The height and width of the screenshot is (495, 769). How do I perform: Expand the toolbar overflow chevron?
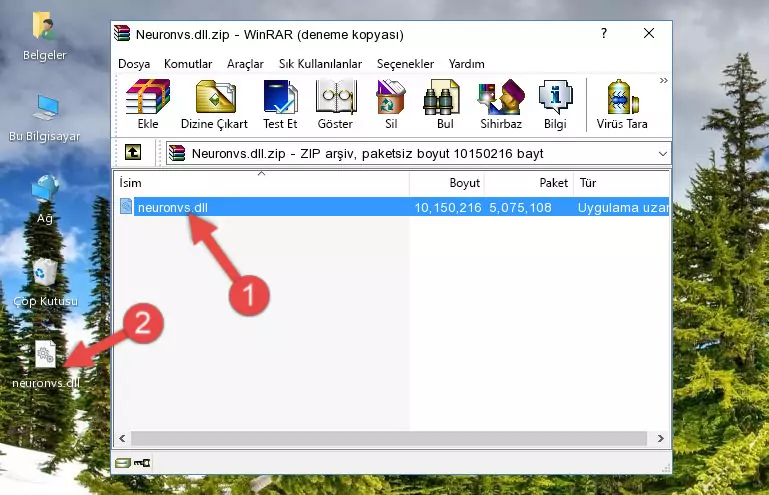click(x=664, y=80)
